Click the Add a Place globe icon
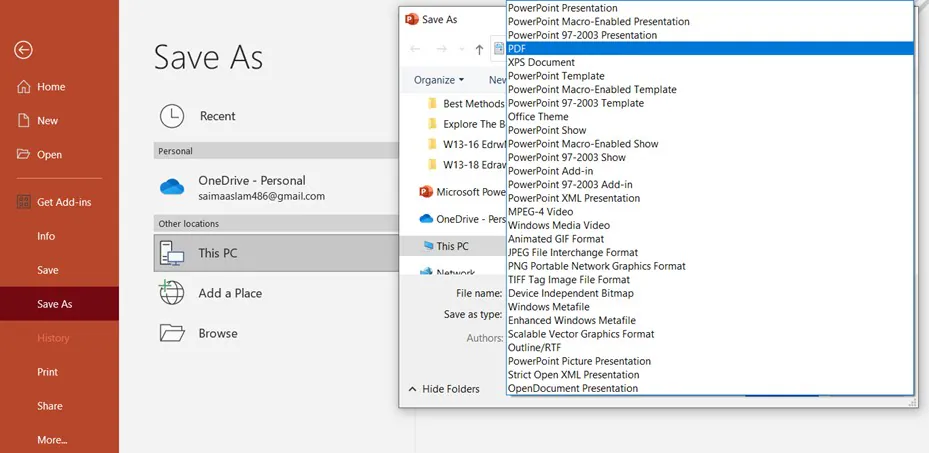The image size is (929, 453). [x=172, y=293]
